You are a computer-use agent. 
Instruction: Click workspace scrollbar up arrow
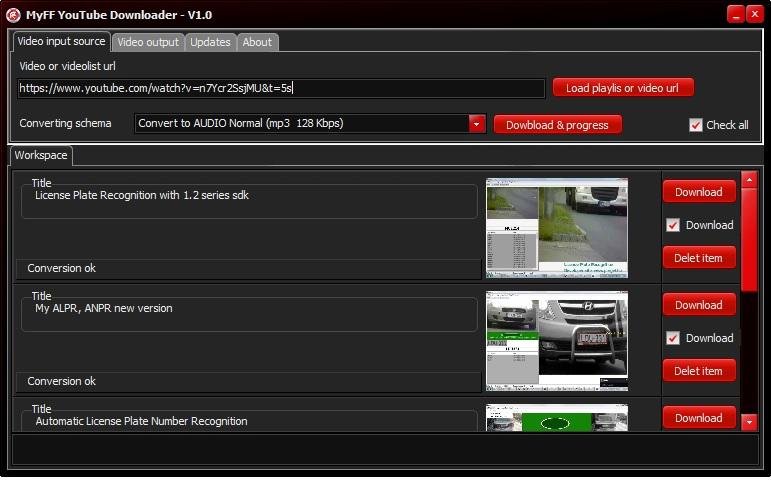coord(749,180)
